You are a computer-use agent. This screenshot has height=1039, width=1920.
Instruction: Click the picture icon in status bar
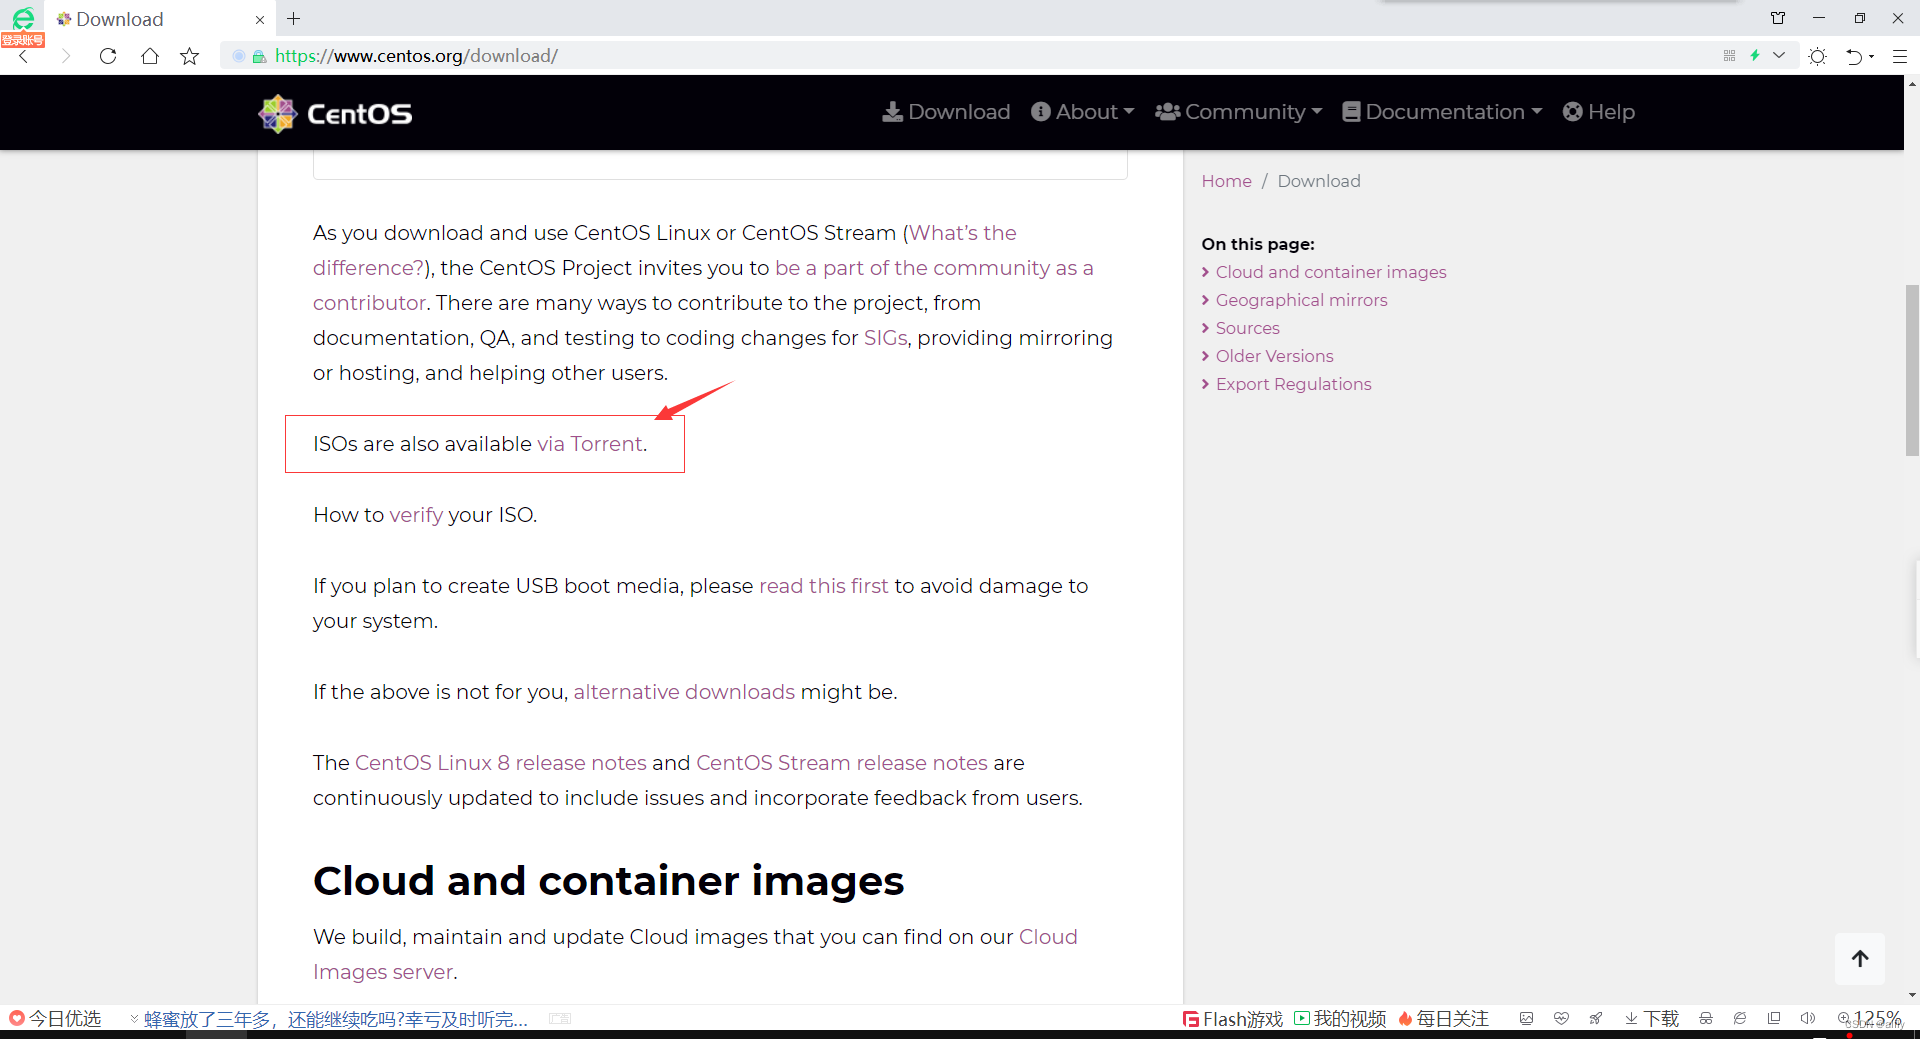point(1526,1018)
